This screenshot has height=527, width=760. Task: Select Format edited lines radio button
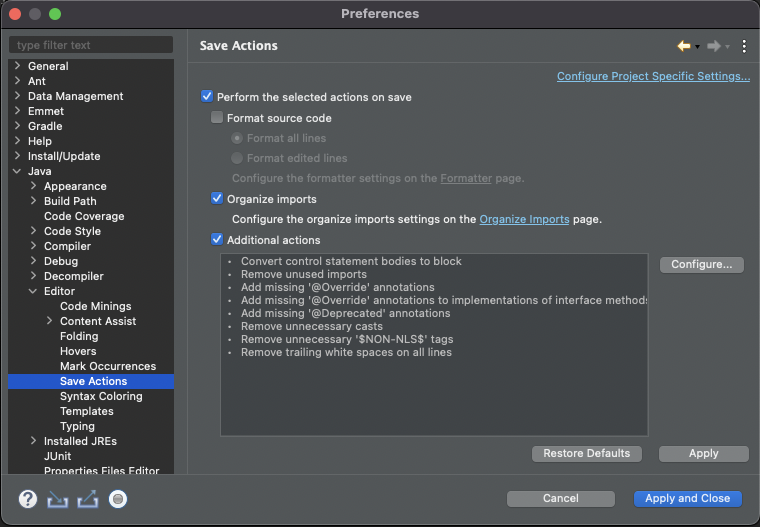pos(237,158)
